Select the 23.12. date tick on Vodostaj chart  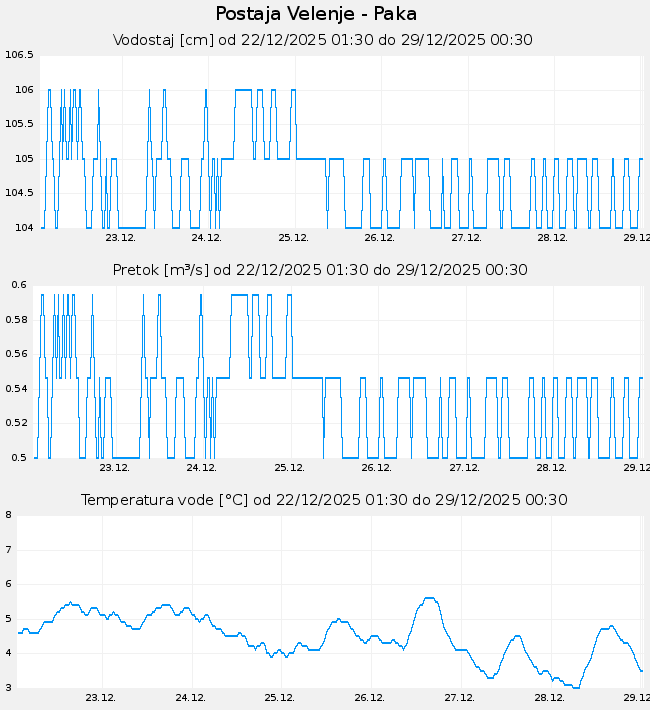[120, 238]
